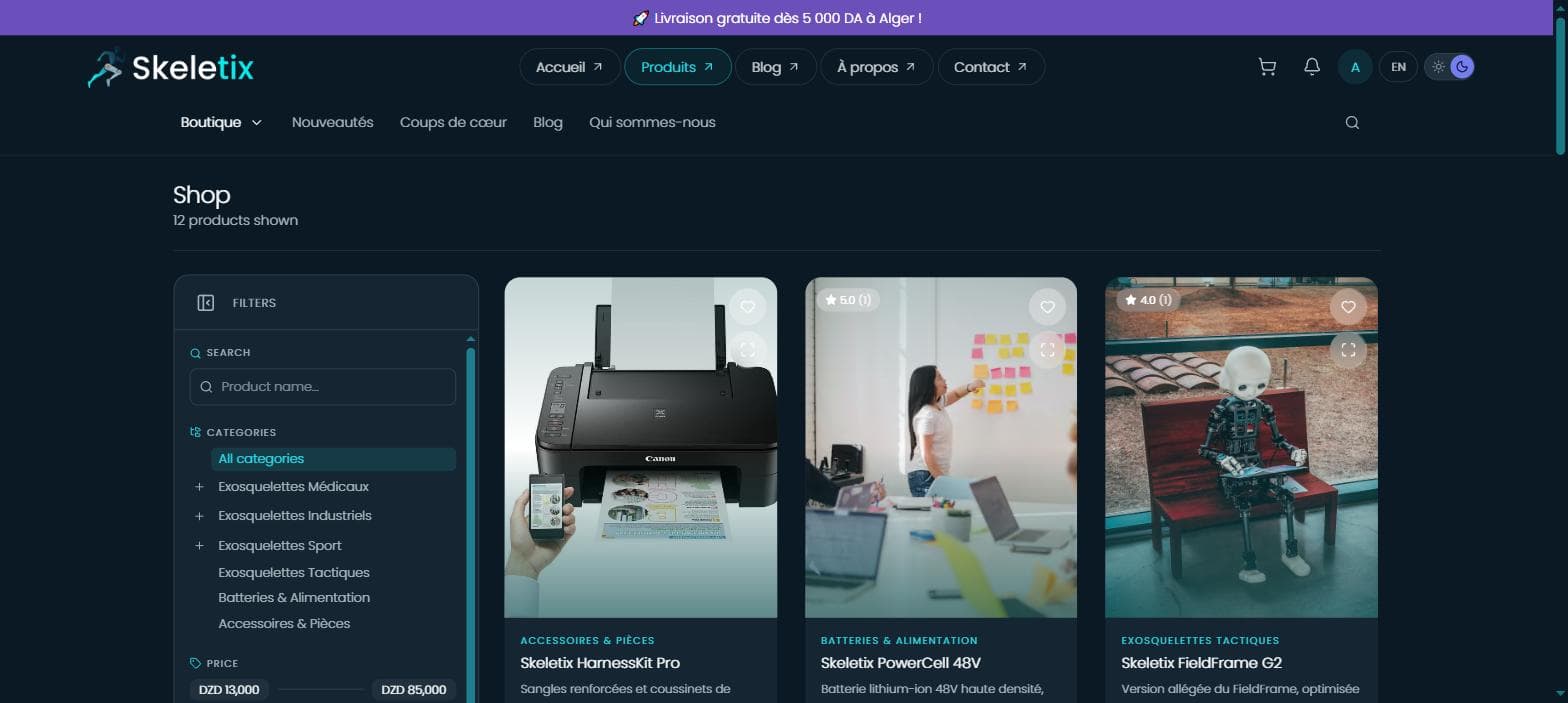
Task: Focus the Product name search field
Action: coord(323,387)
